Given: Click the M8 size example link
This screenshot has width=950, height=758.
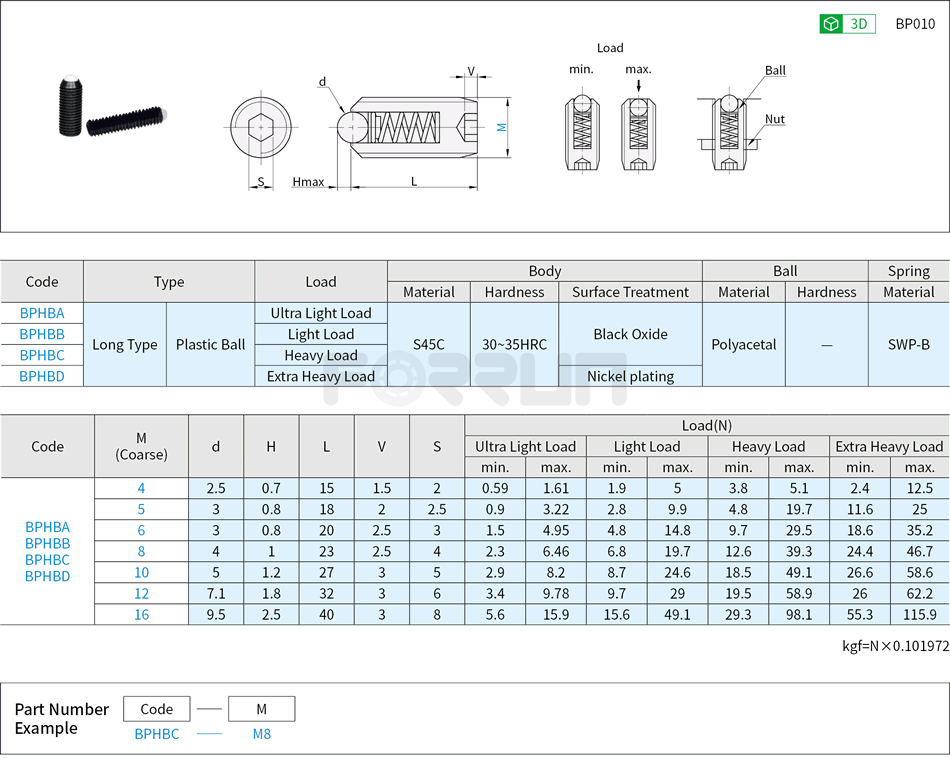Looking at the screenshot, I should click(261, 733).
